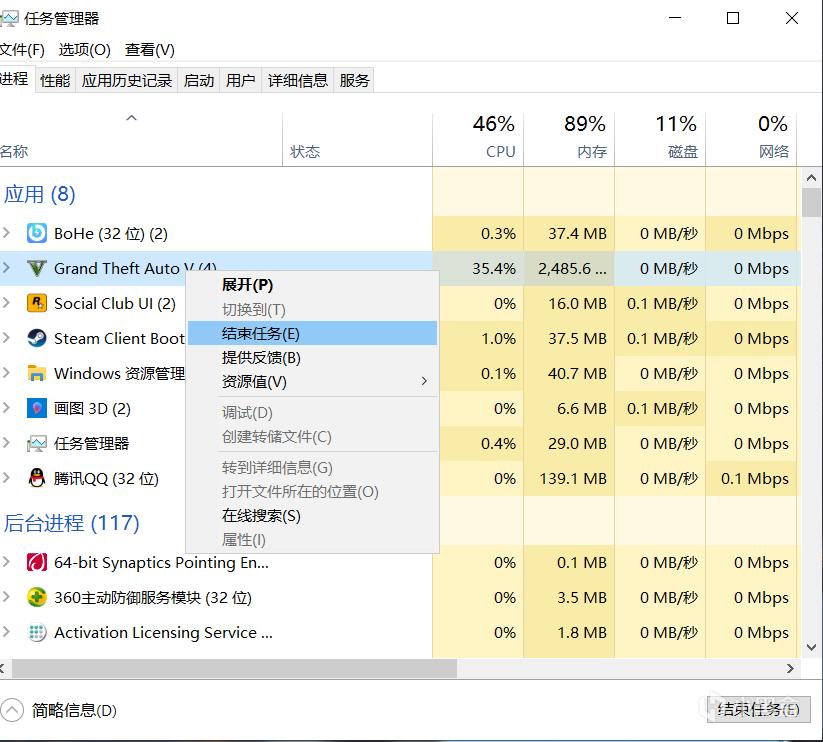Viewport: 823px width, 742px height.
Task: Click the 简略信息 collapse circle icon
Action: click(12, 711)
